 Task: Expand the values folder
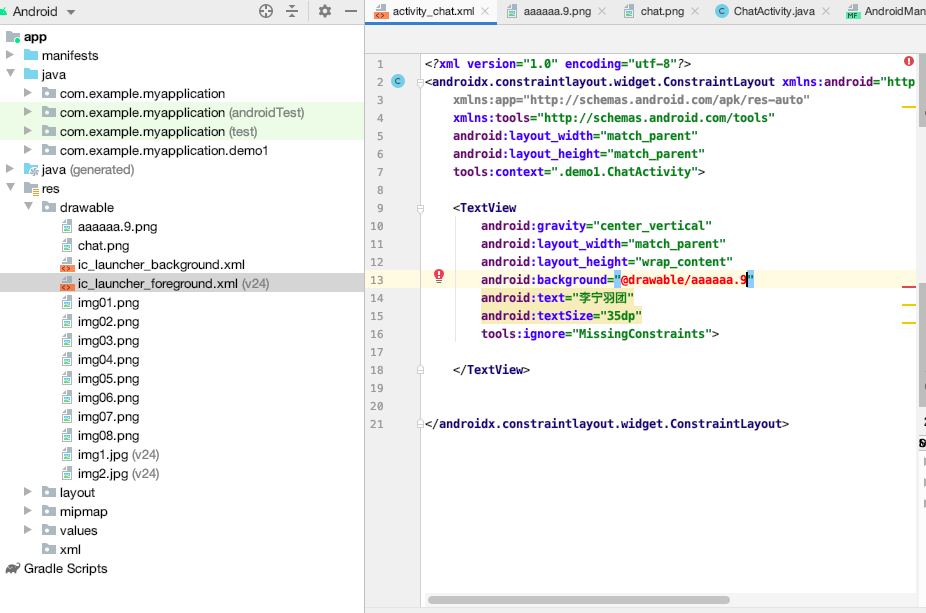coord(28,530)
